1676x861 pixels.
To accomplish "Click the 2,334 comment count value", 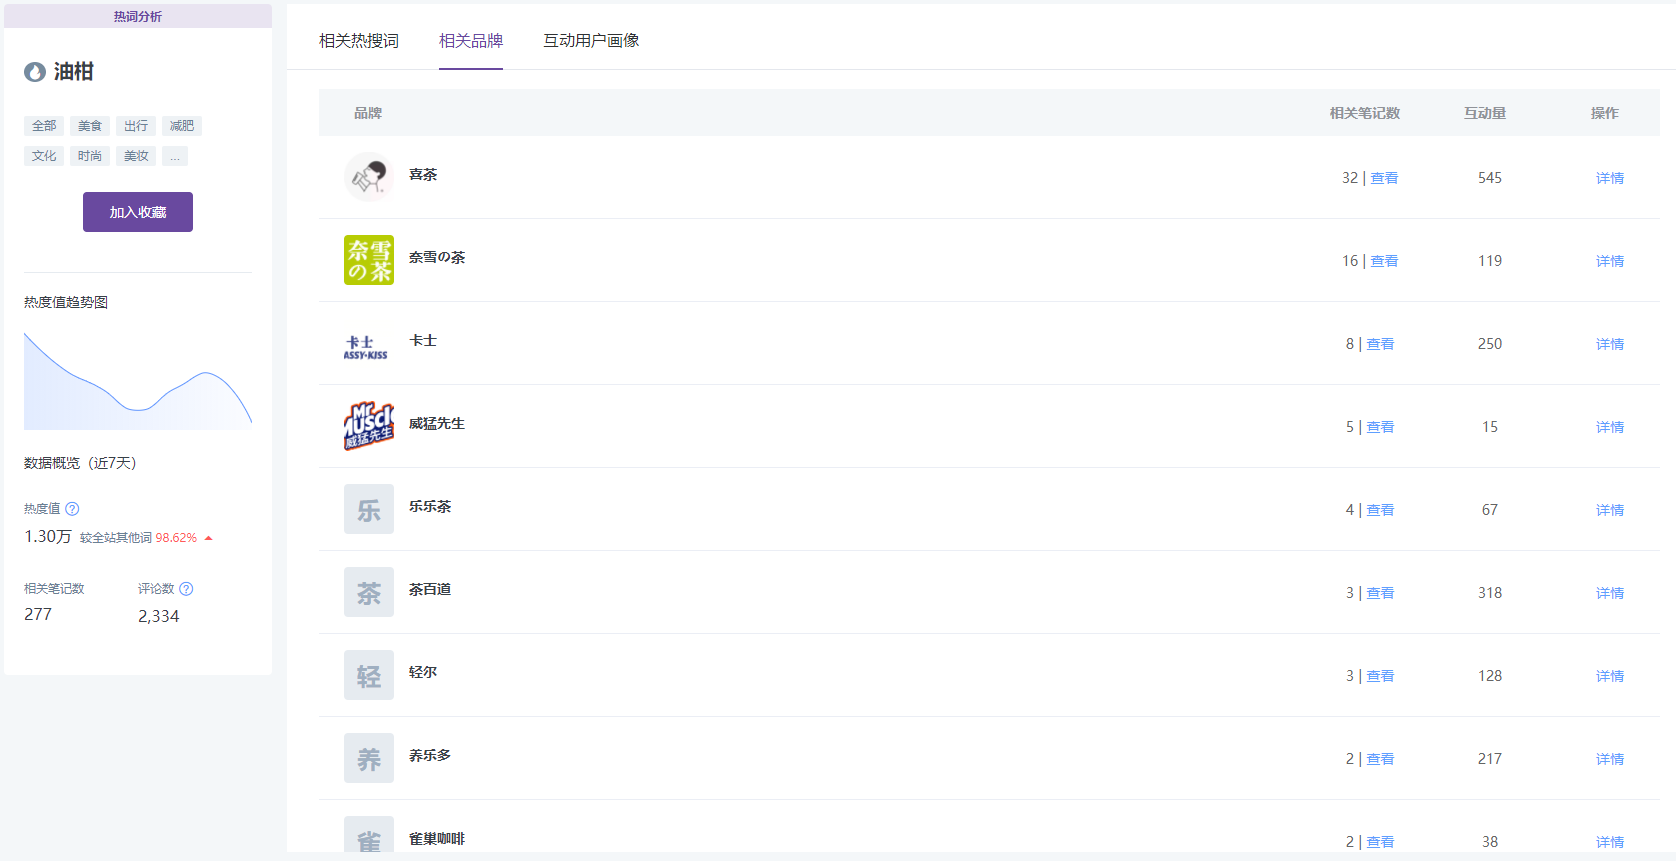I will pyautogui.click(x=159, y=616).
